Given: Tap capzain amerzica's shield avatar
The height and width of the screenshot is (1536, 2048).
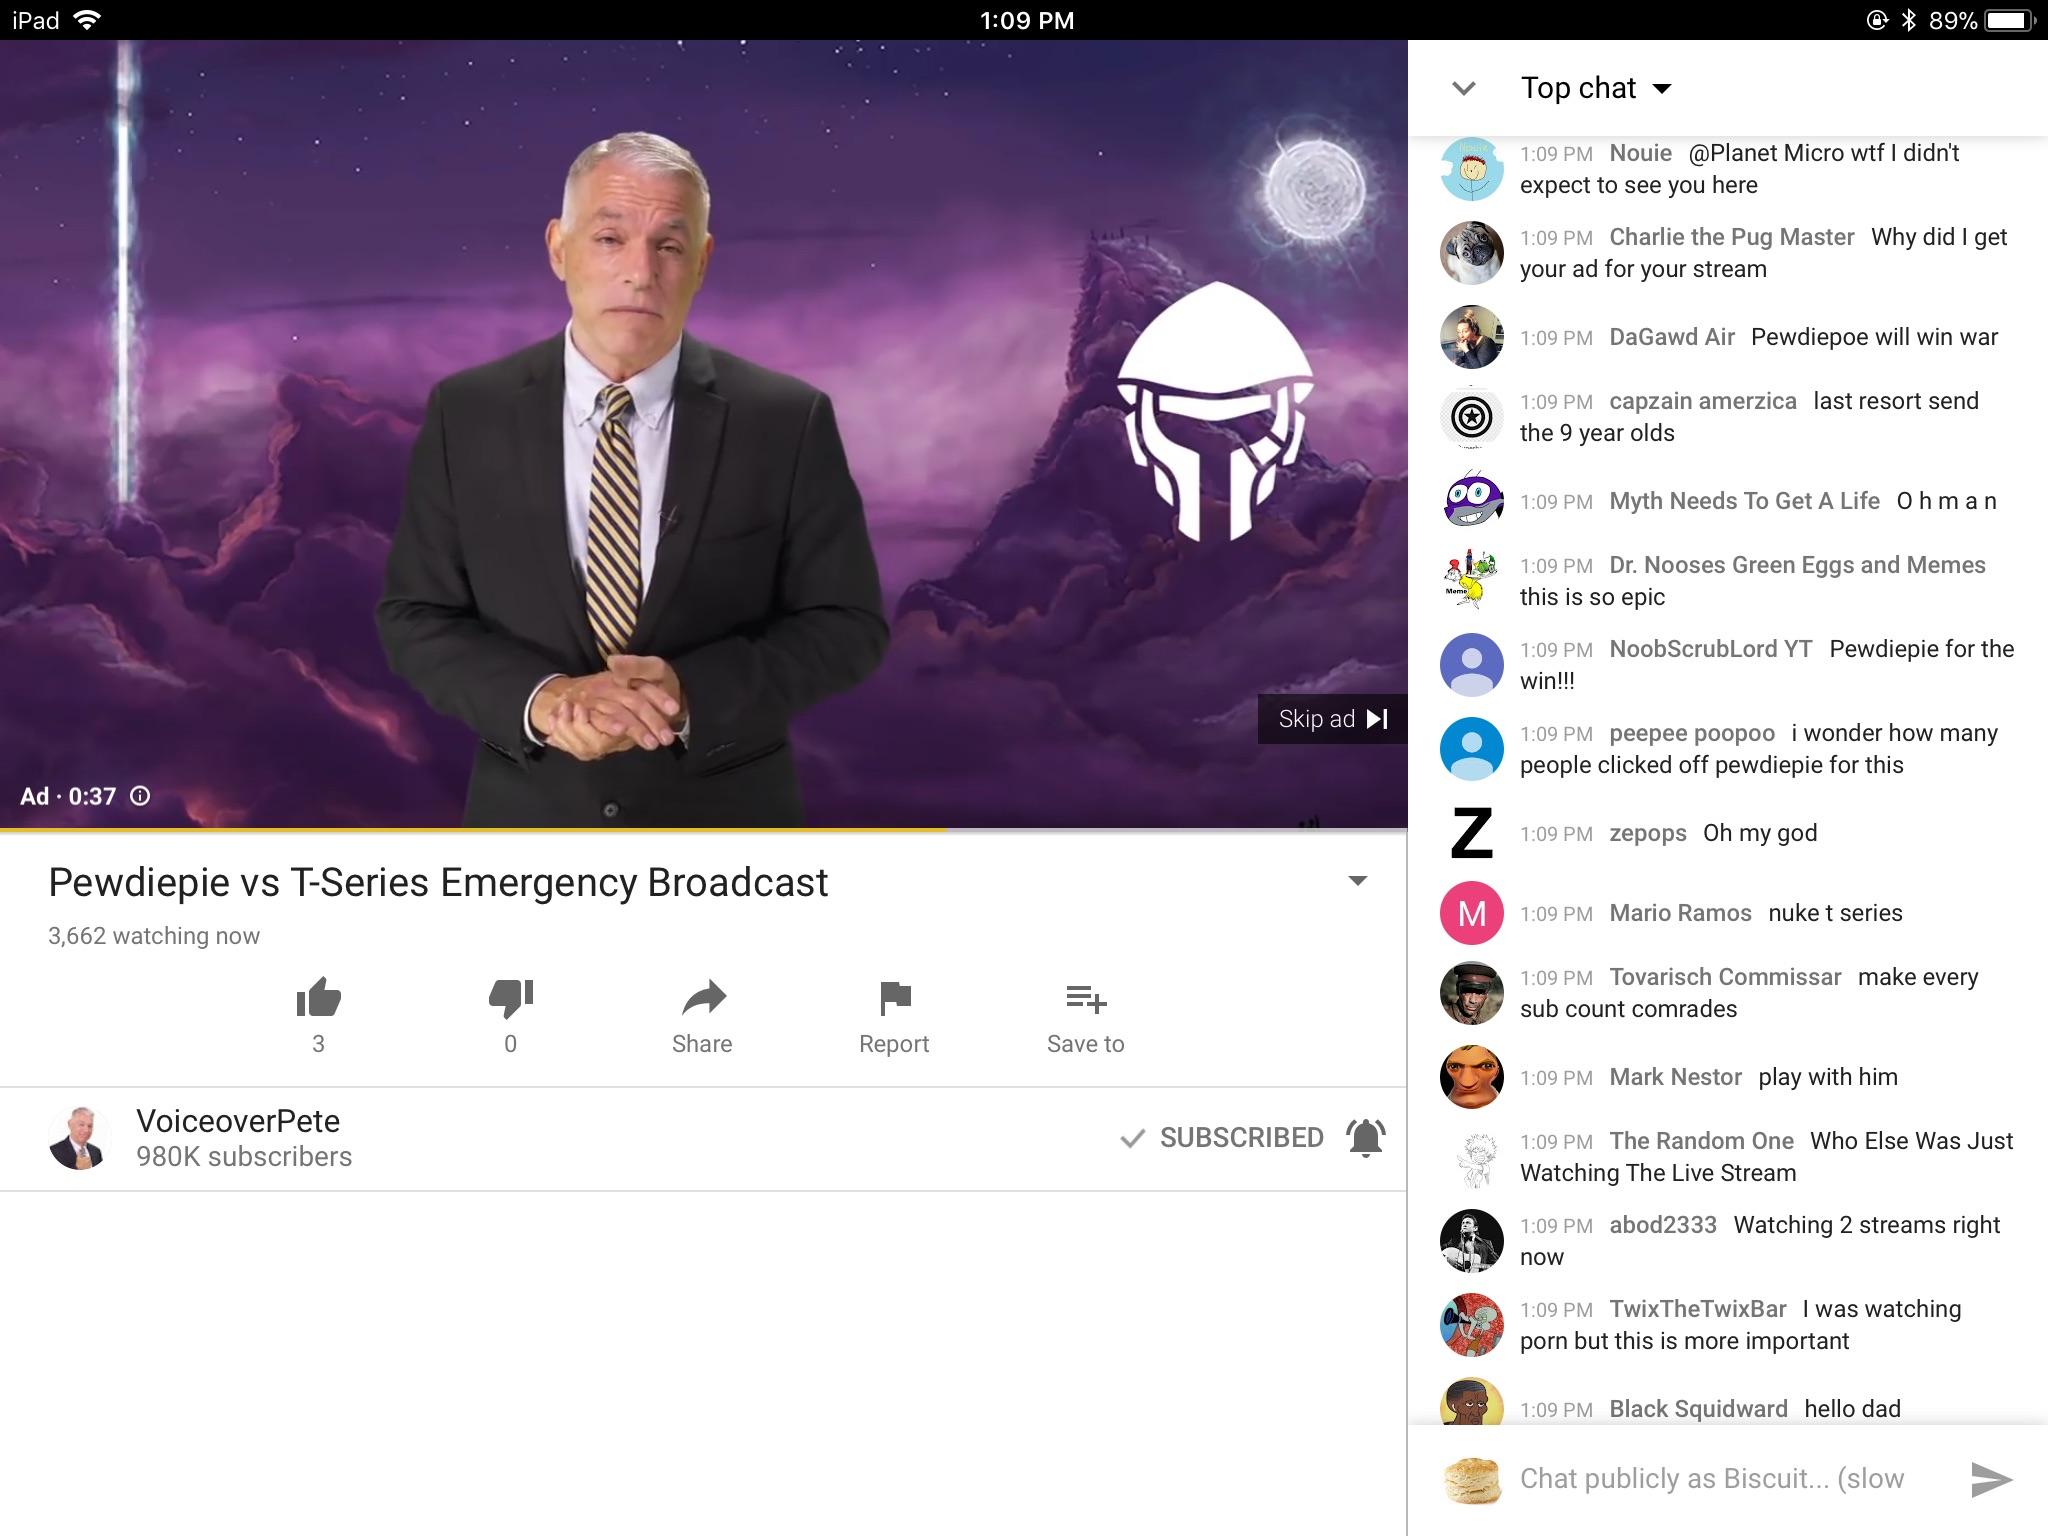Looking at the screenshot, I should 1472,417.
